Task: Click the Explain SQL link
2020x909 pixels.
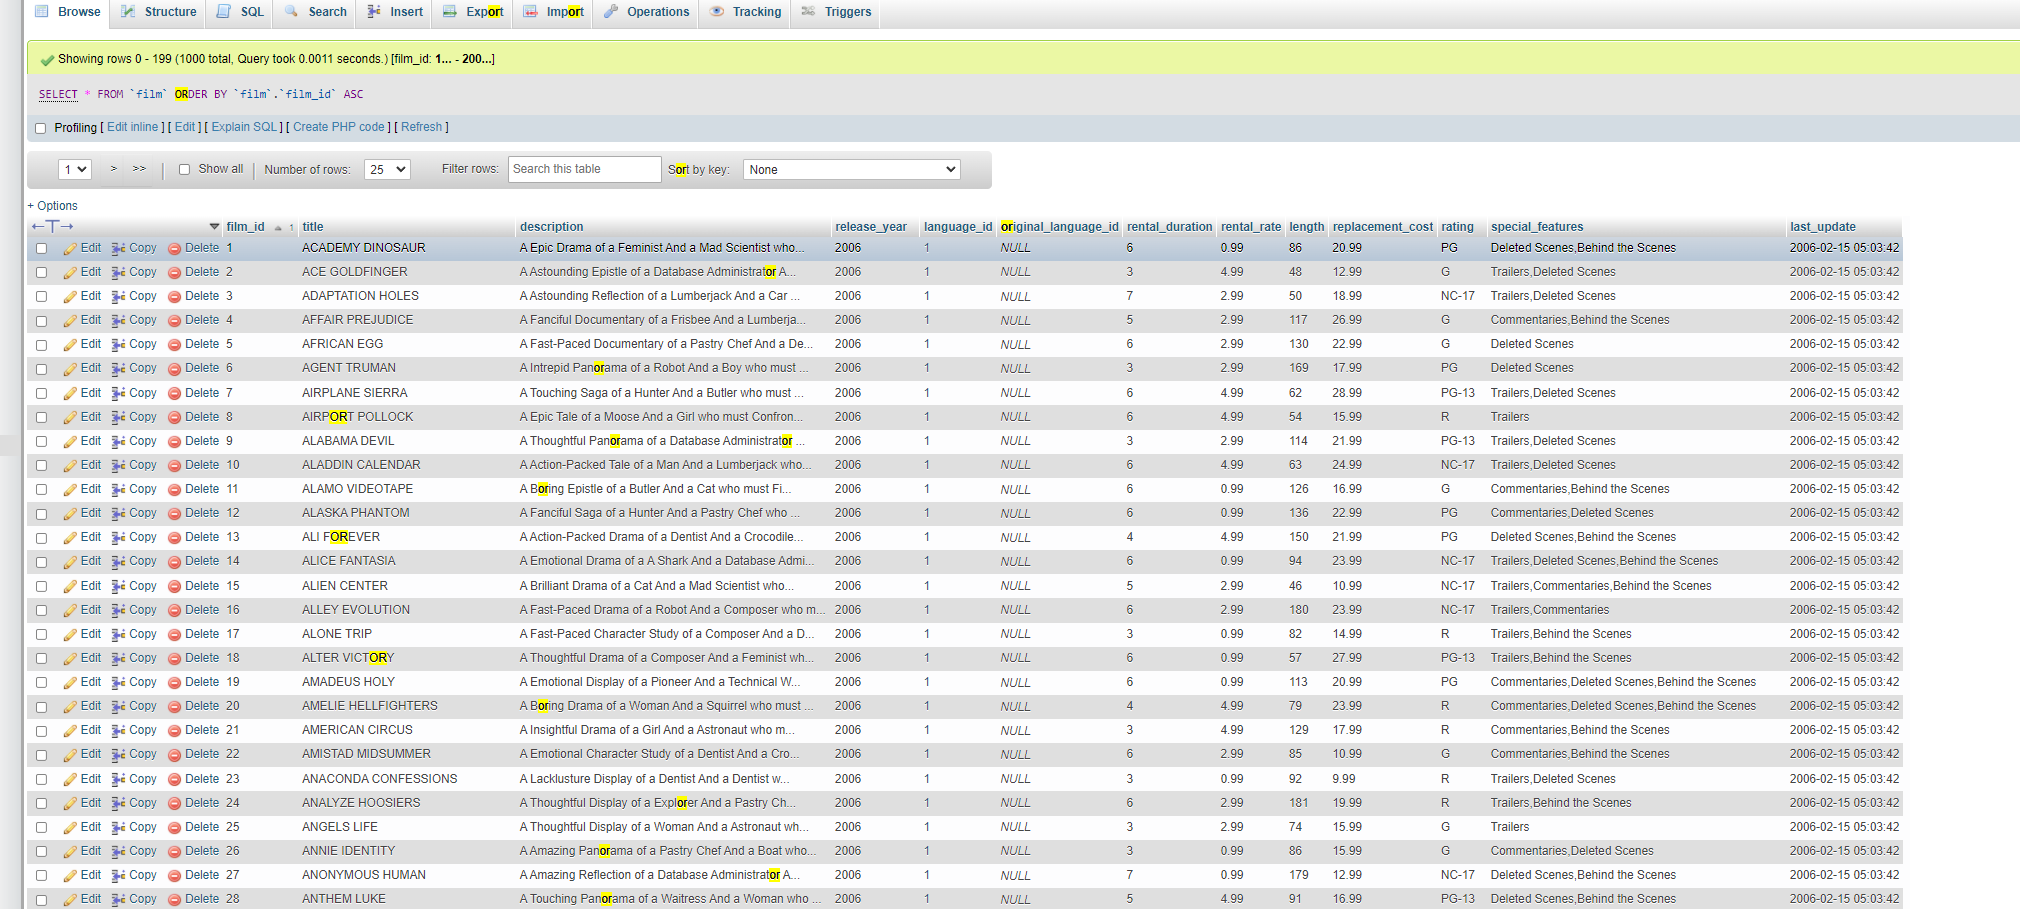Action: pos(244,127)
